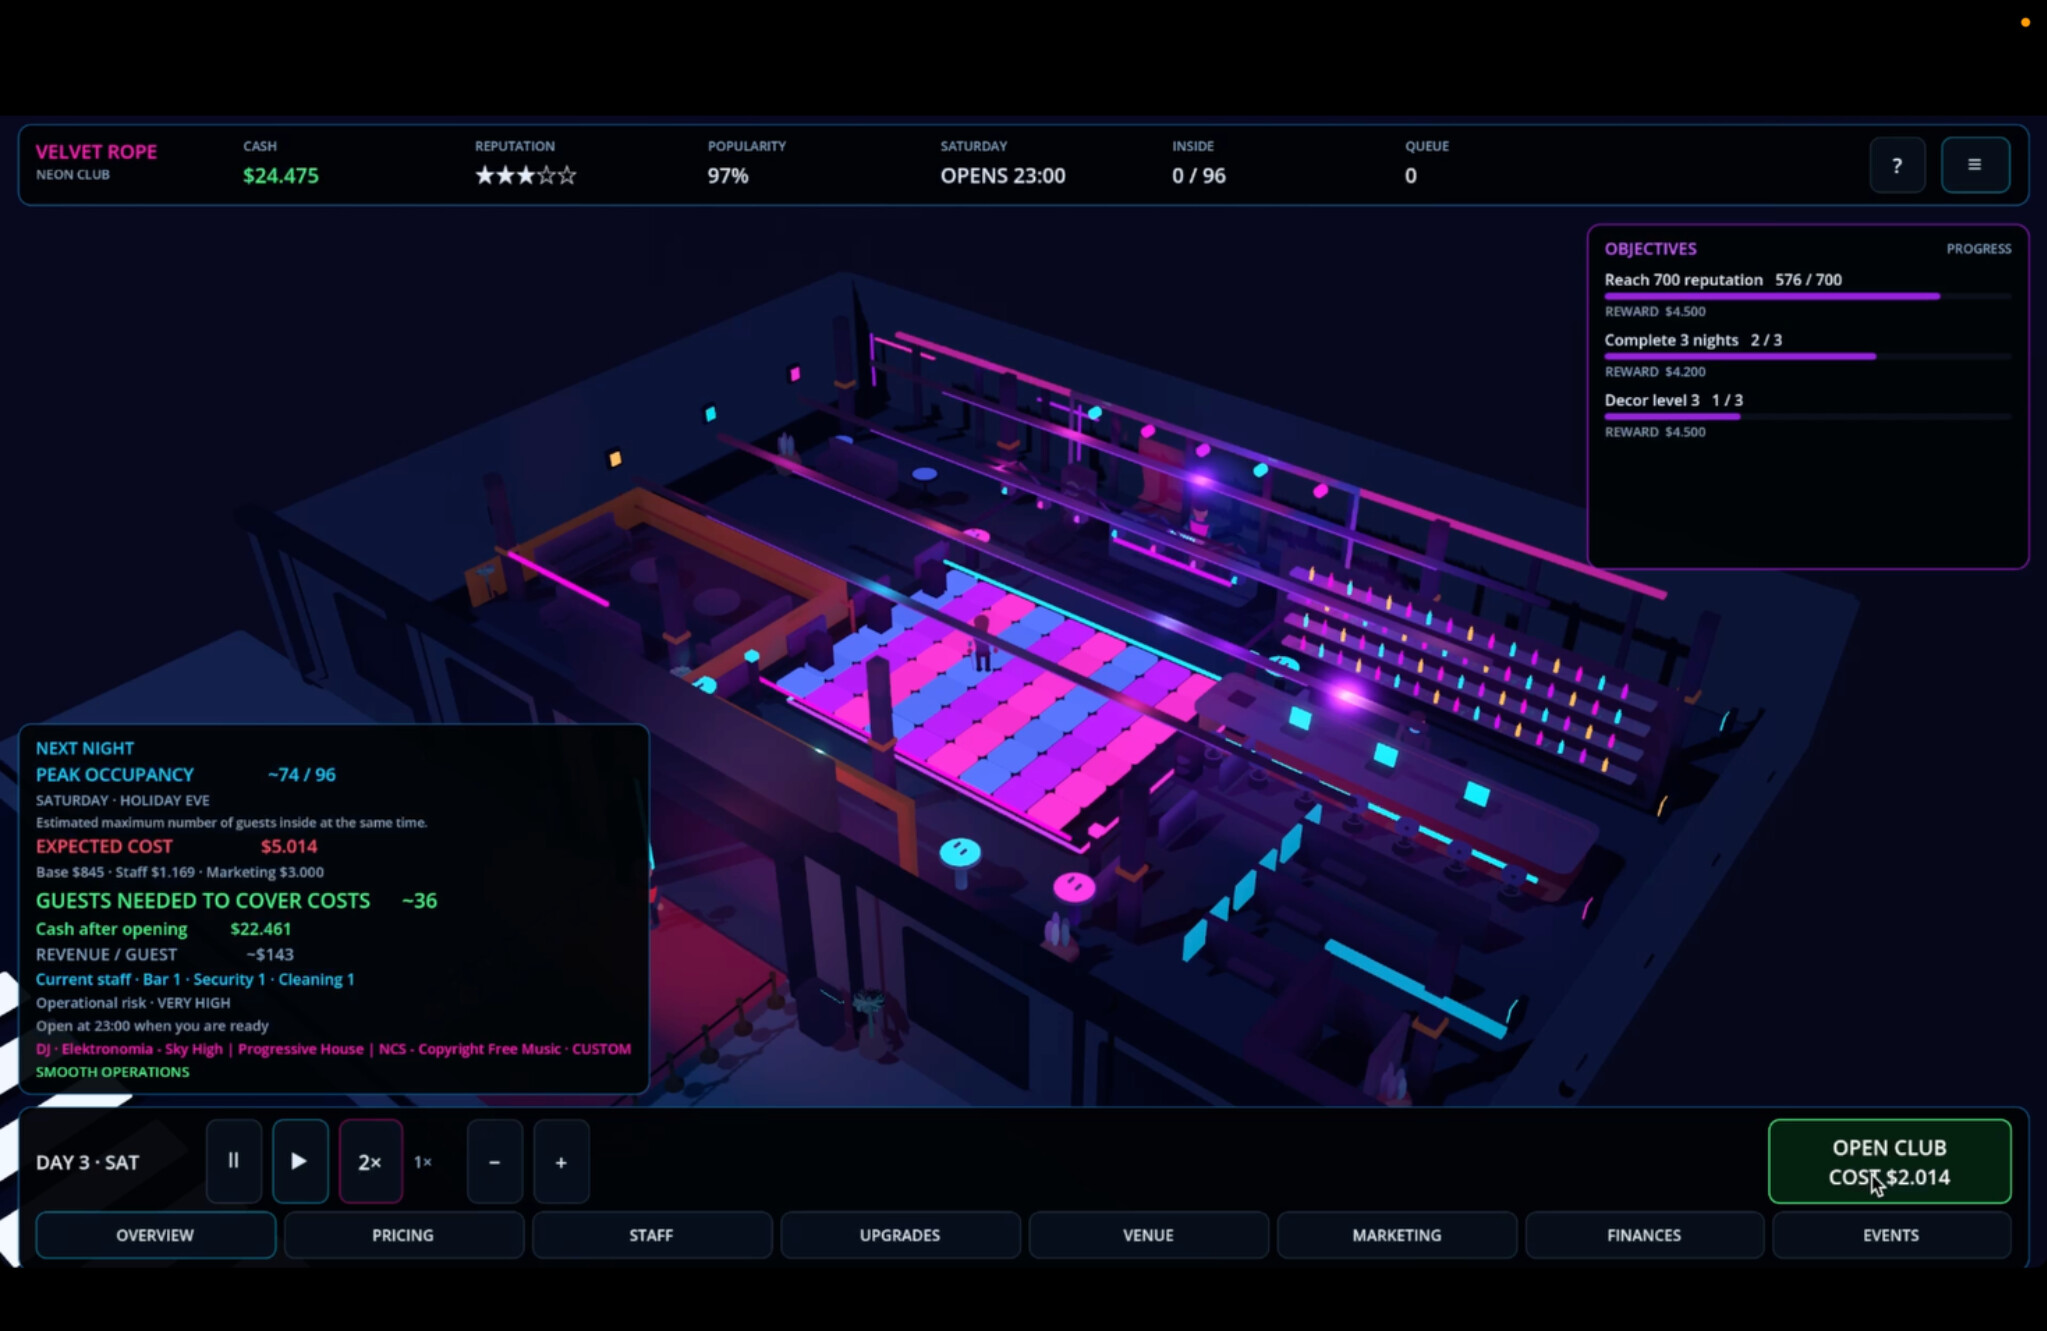Screen dimensions: 2047x1331
Task: Click the DJ Elektronomia track line
Action: click(333, 1049)
